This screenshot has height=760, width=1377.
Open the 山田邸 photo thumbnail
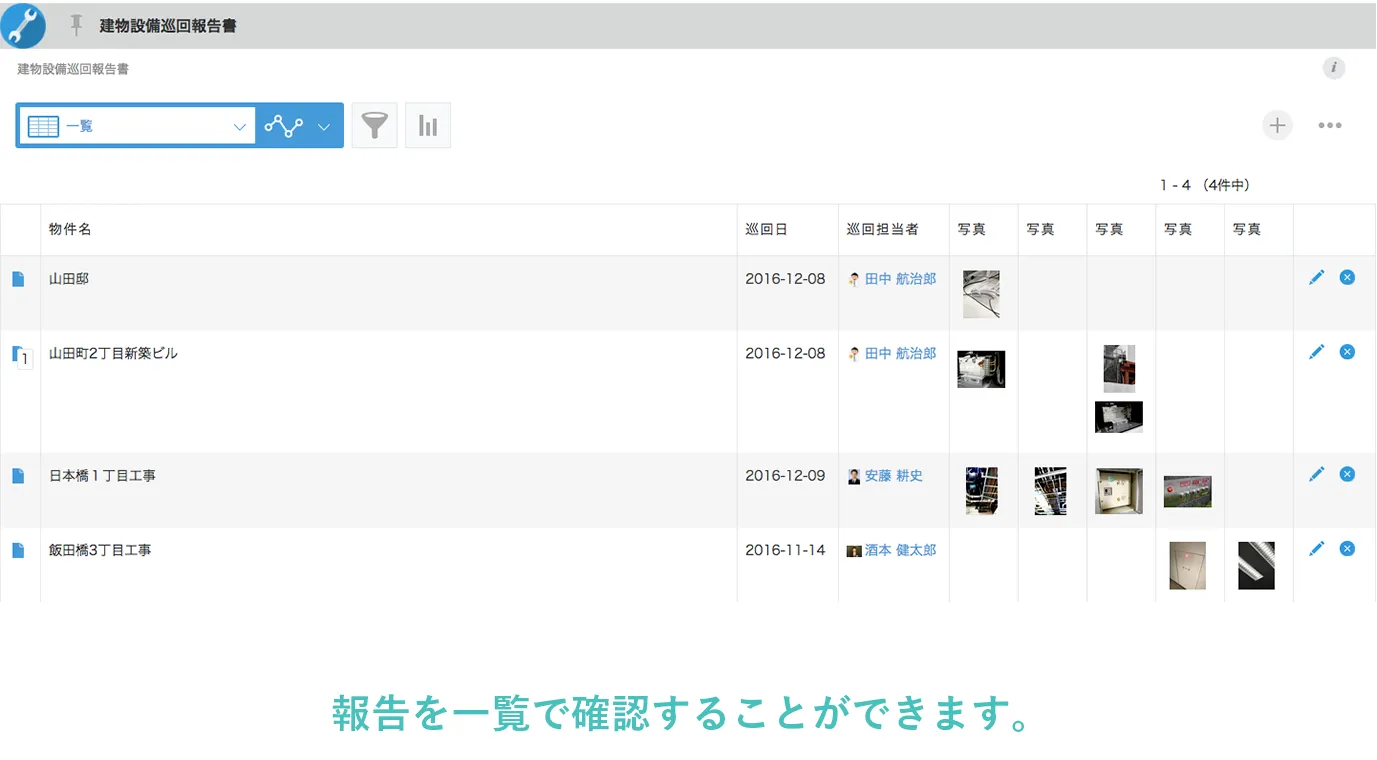[981, 294]
